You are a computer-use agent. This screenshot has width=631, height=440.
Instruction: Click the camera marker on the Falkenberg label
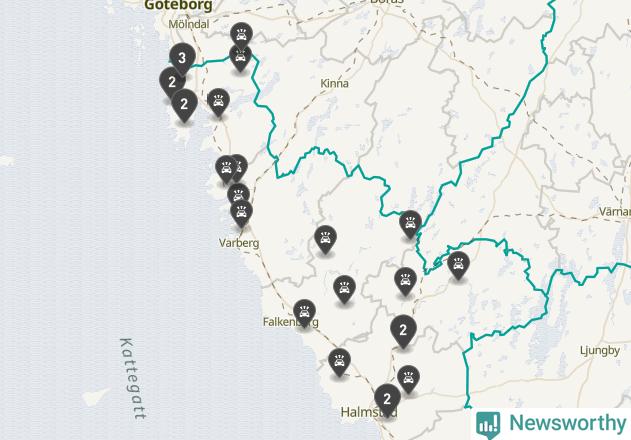pos(305,312)
